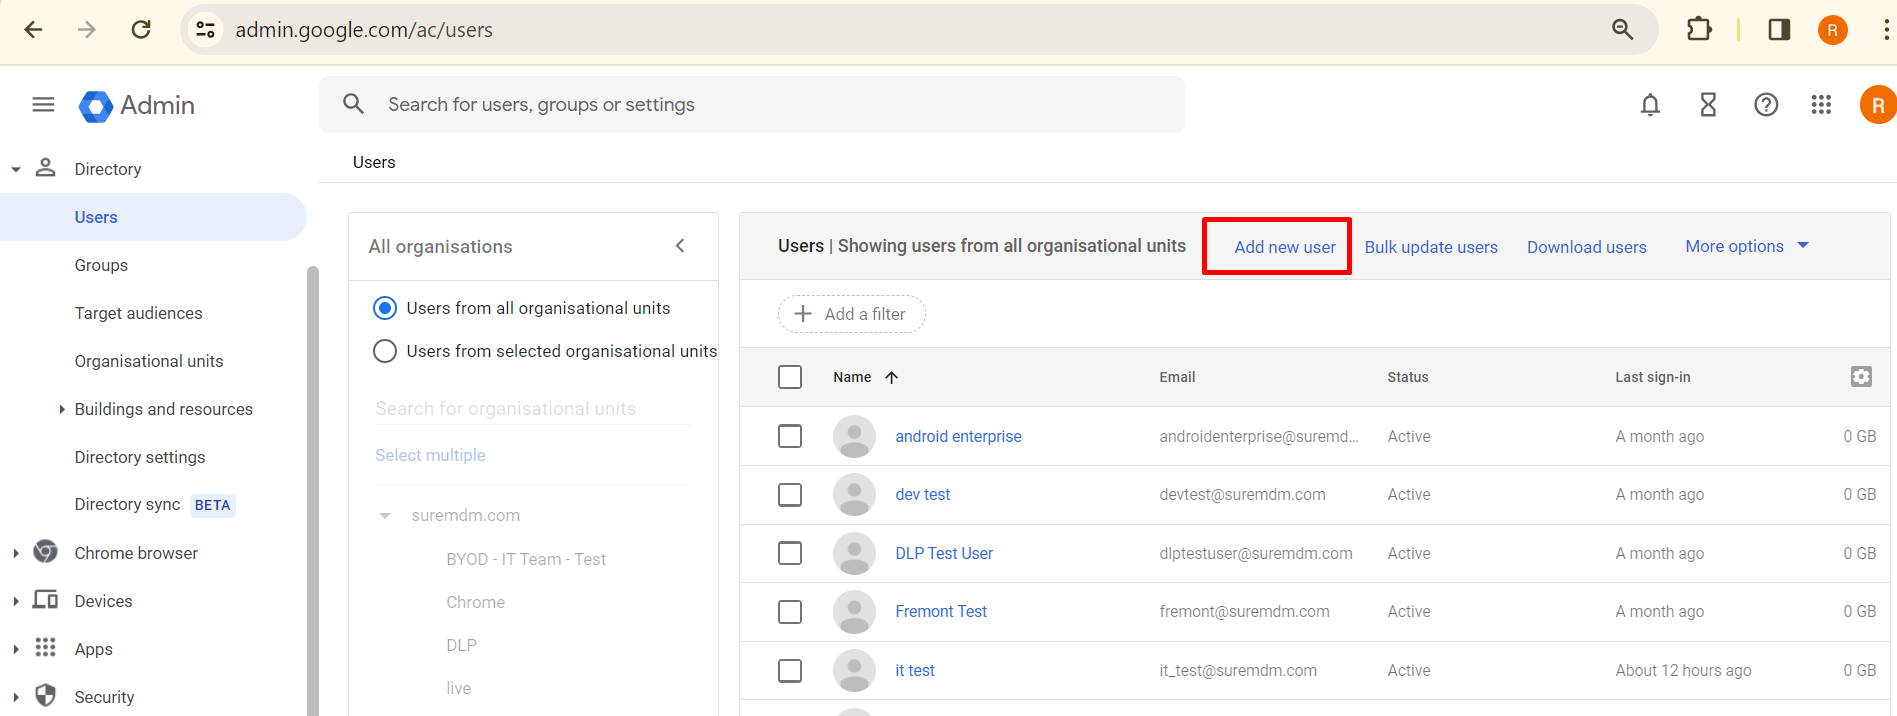Open the Admin main hamburger menu
Image resolution: width=1897 pixels, height=716 pixels.
[x=43, y=105]
